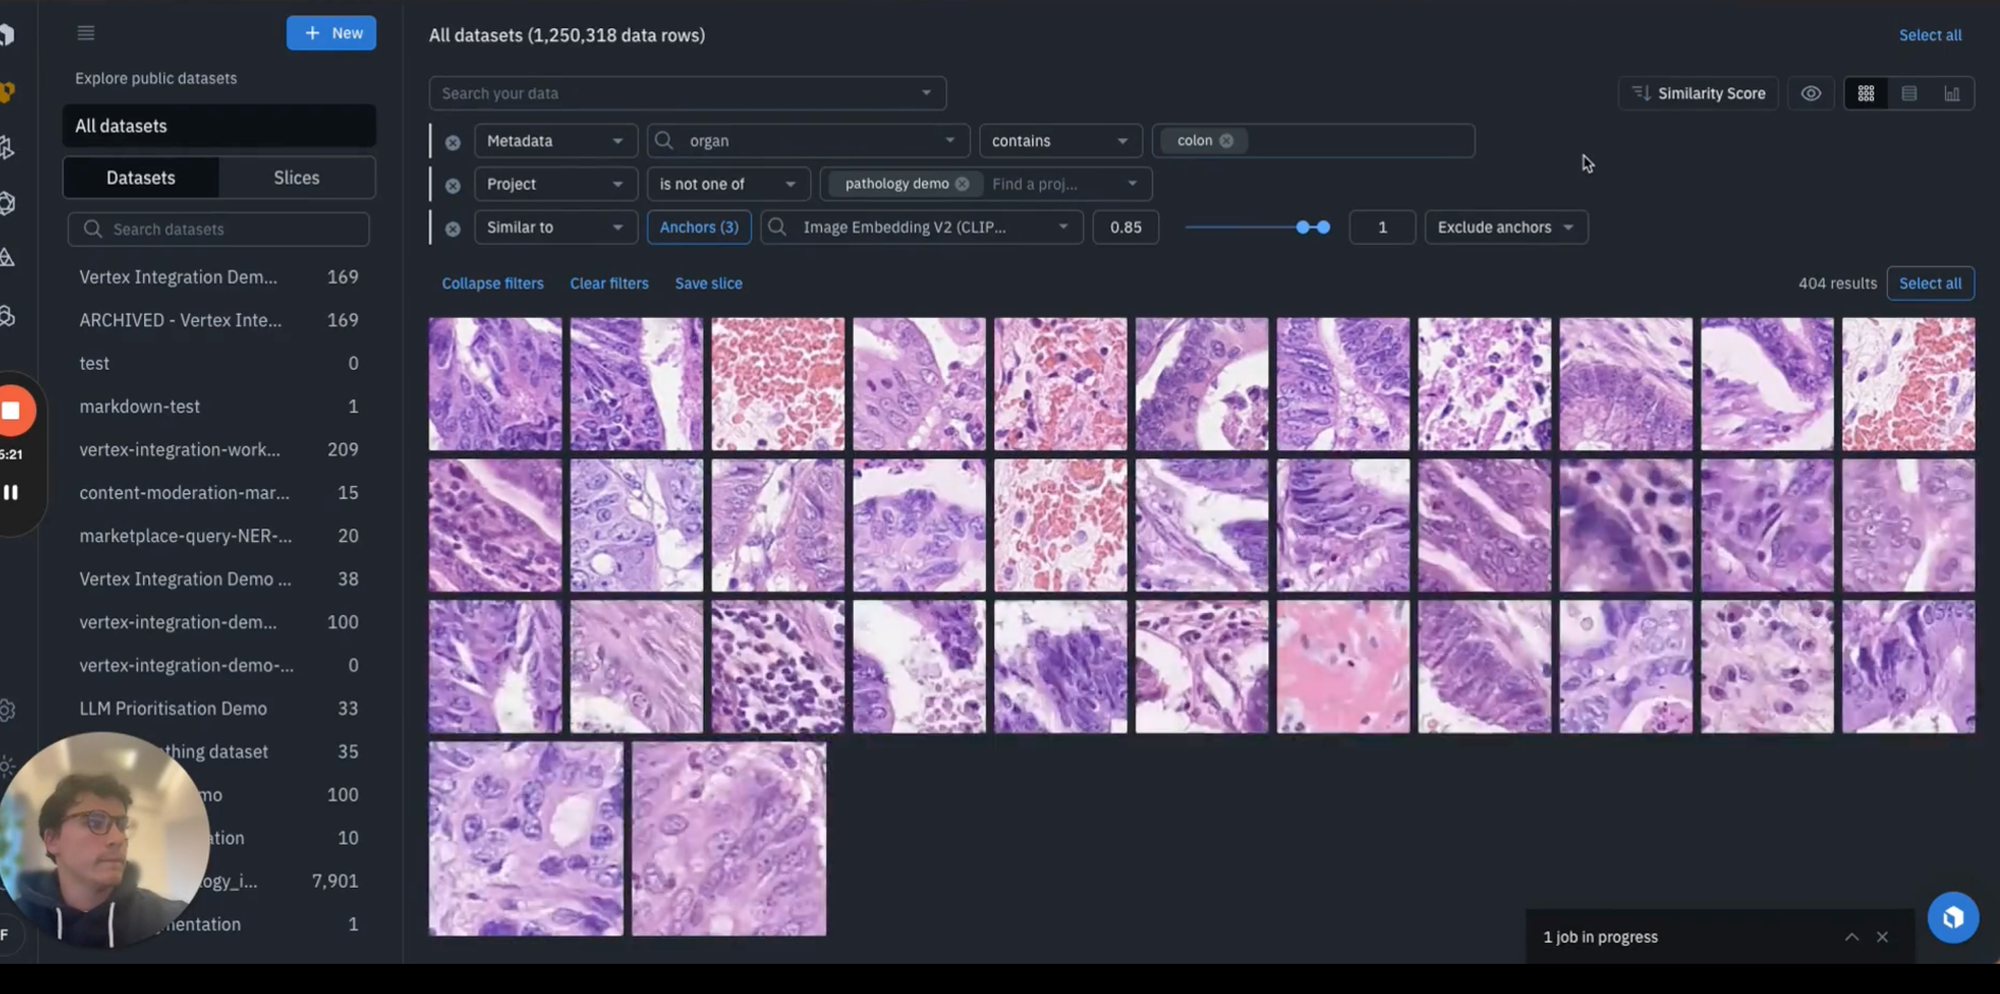Open the markdown-test dataset
Image resolution: width=2000 pixels, height=994 pixels.
tap(219, 406)
